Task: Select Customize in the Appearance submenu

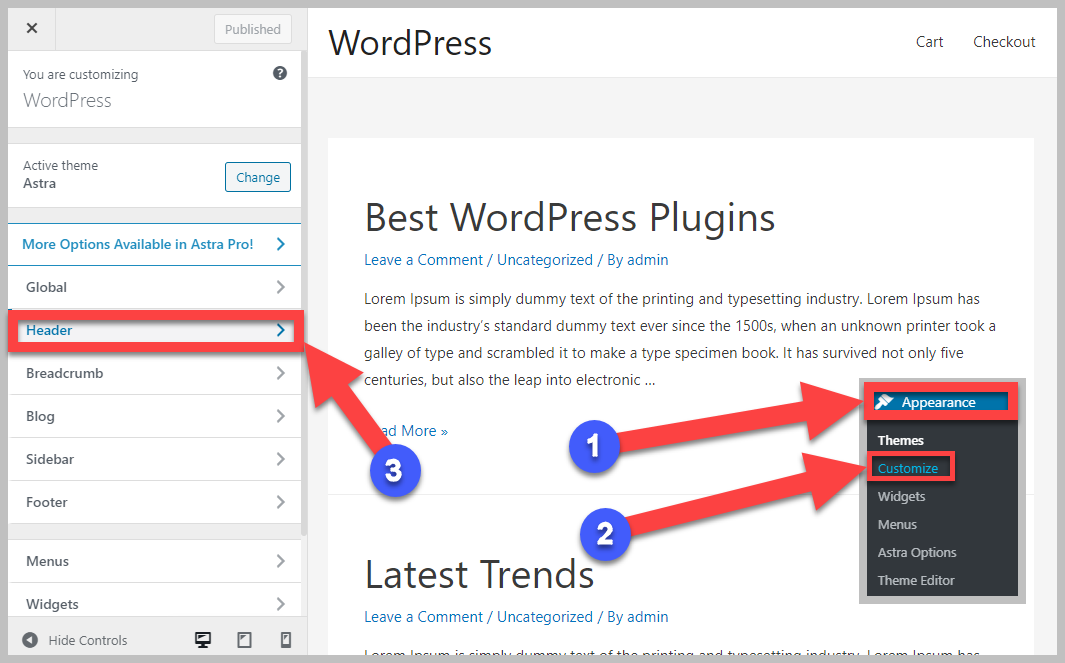Action: (x=907, y=468)
